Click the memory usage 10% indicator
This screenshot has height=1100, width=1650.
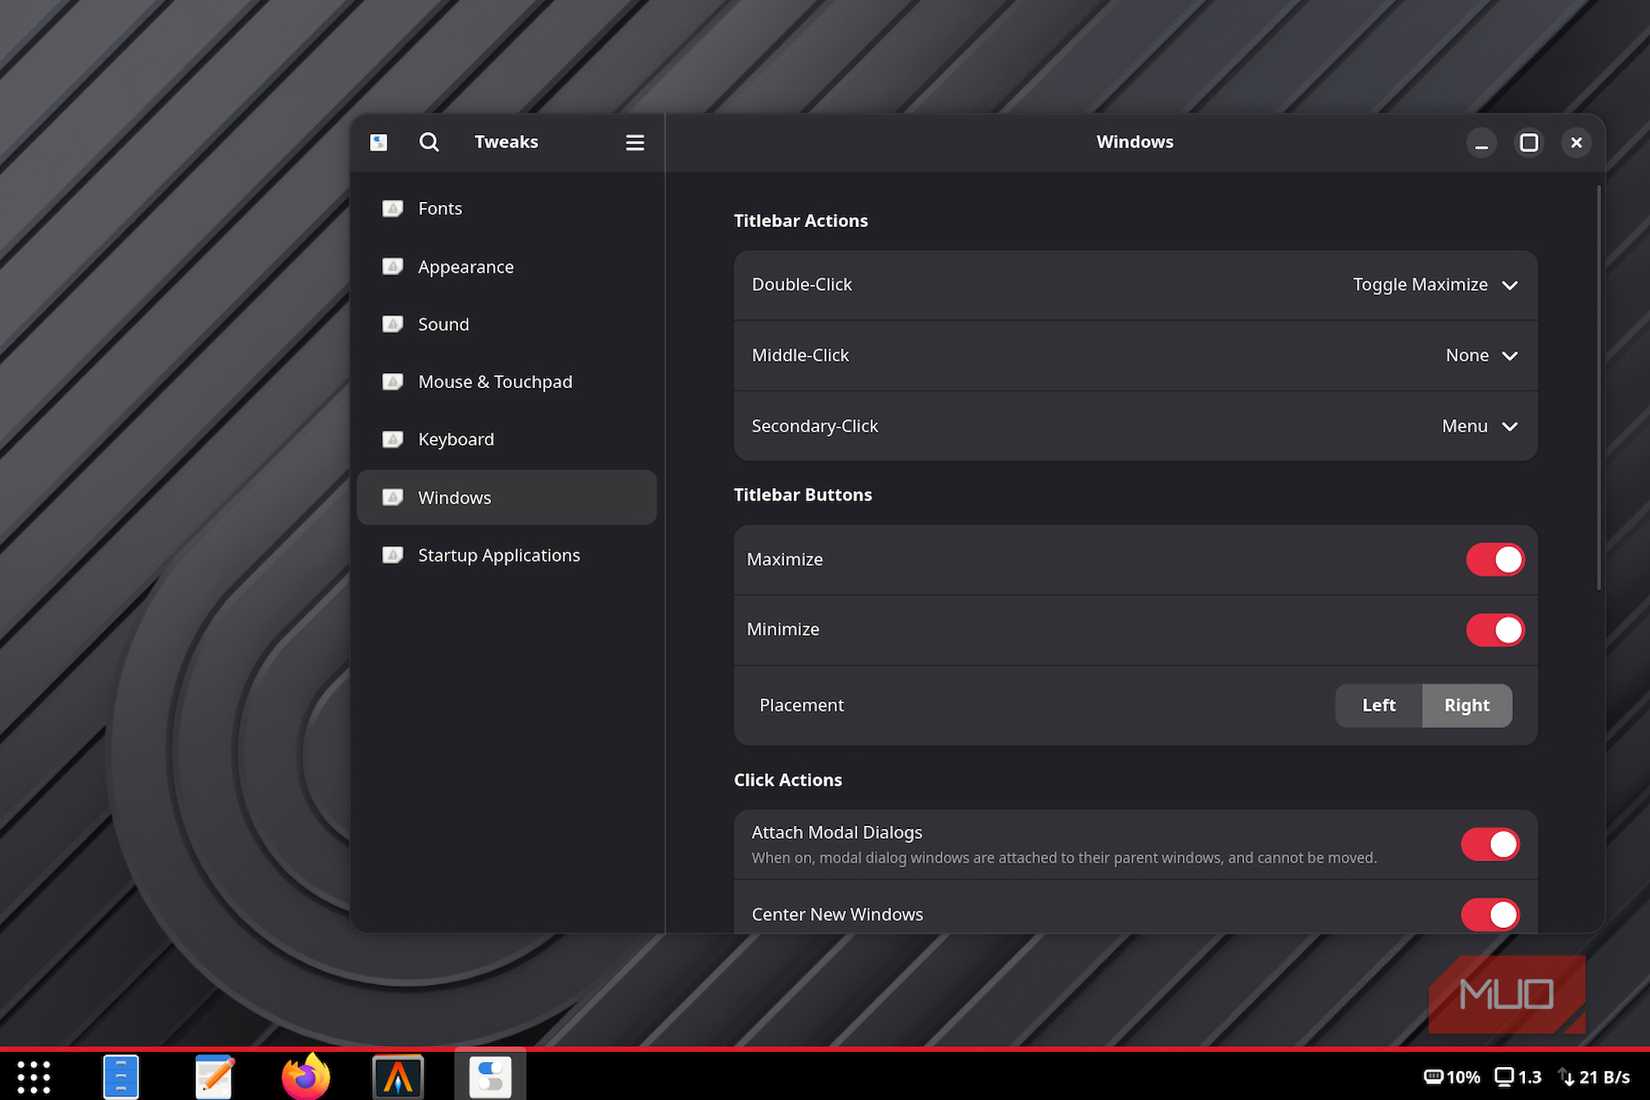1451,1077
